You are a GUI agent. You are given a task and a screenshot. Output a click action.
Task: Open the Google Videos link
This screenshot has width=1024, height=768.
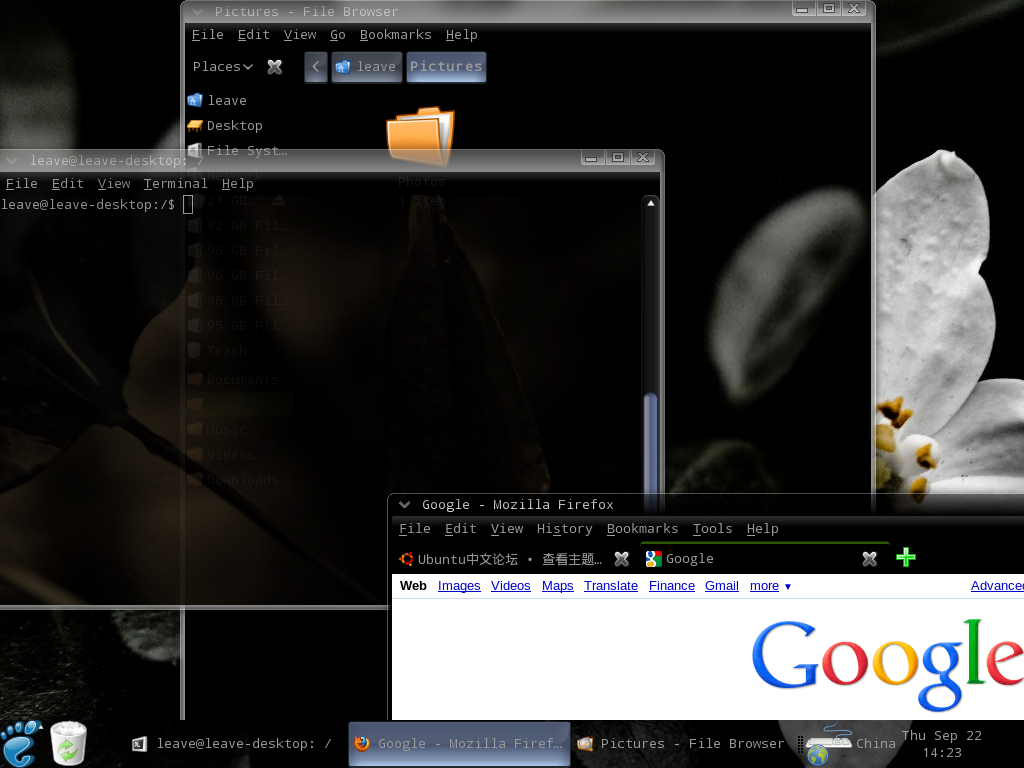coord(511,586)
